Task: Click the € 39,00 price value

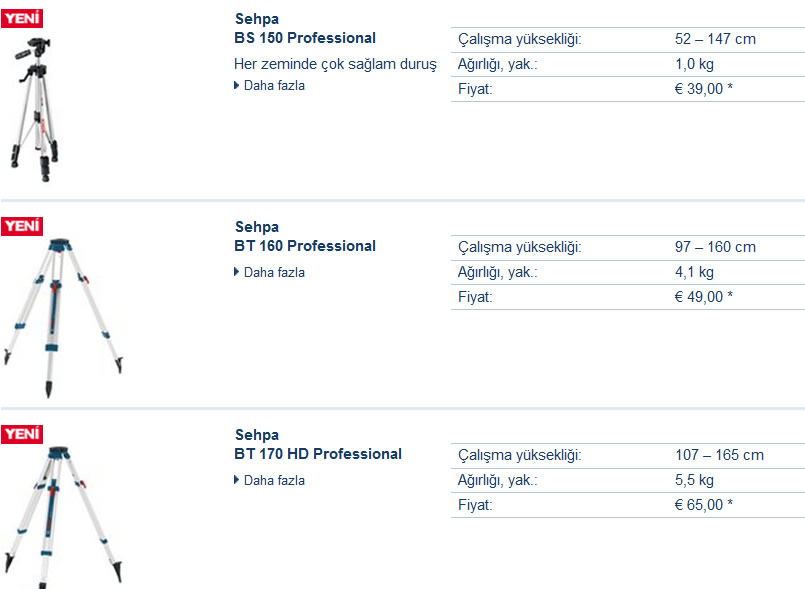Action: click(x=704, y=89)
